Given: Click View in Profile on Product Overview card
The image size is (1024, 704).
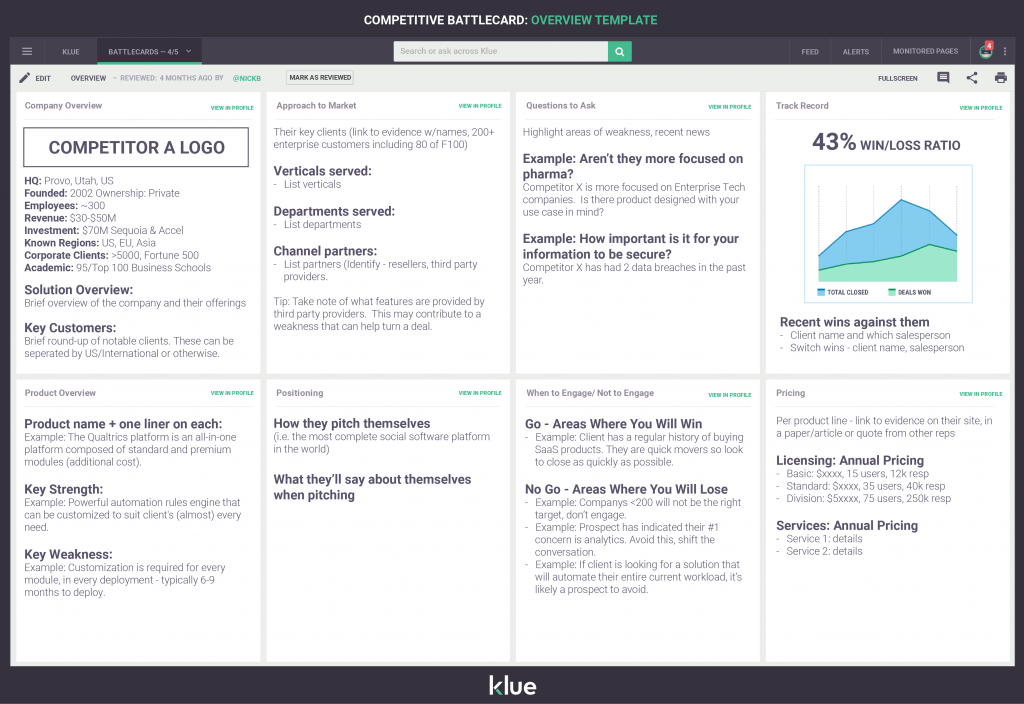Looking at the screenshot, I should coord(232,393).
